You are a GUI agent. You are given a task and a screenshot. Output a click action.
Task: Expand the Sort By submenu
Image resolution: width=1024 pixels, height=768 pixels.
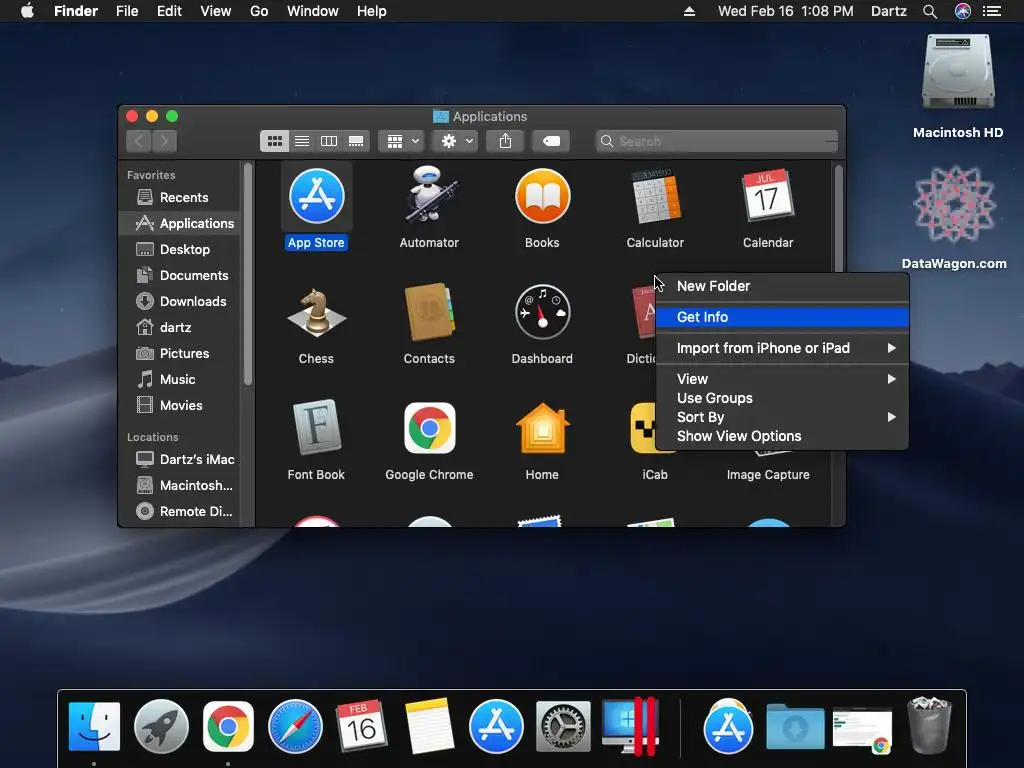782,417
